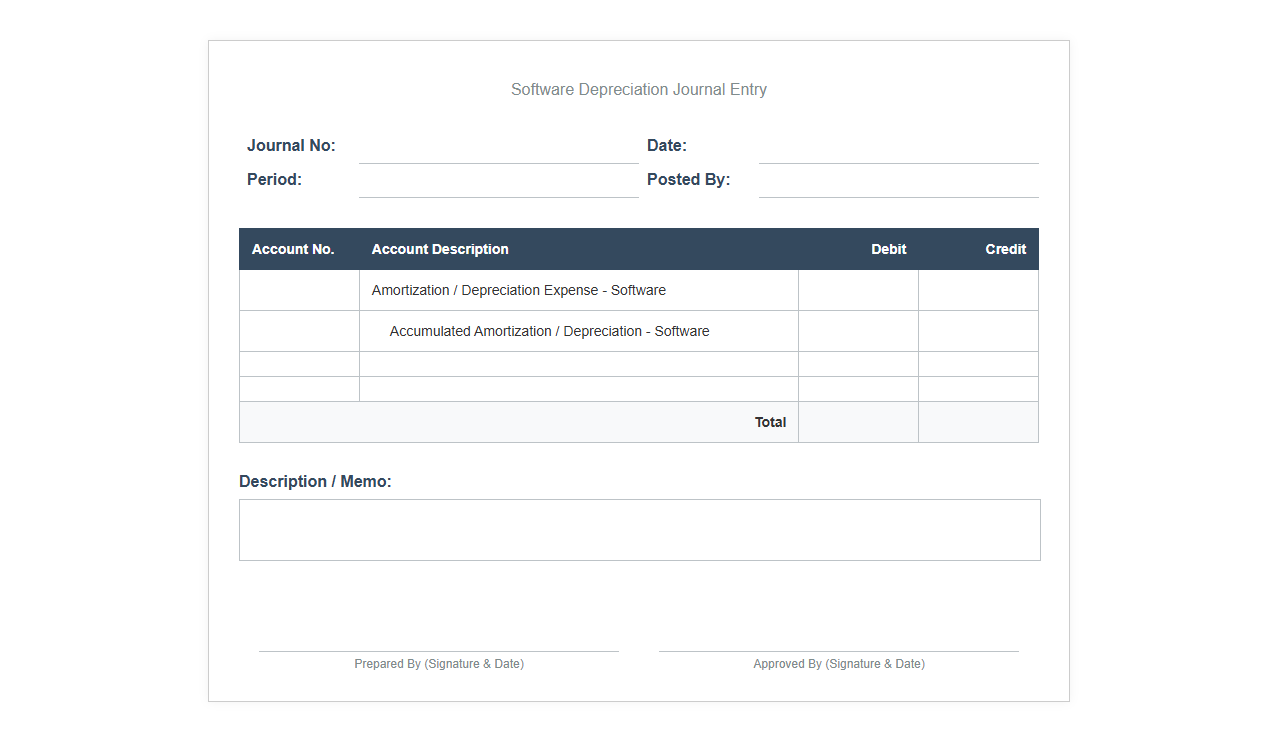Select Debit cell for Accumulated Amortization row
Screen dimensions: 1278x742
tap(858, 331)
